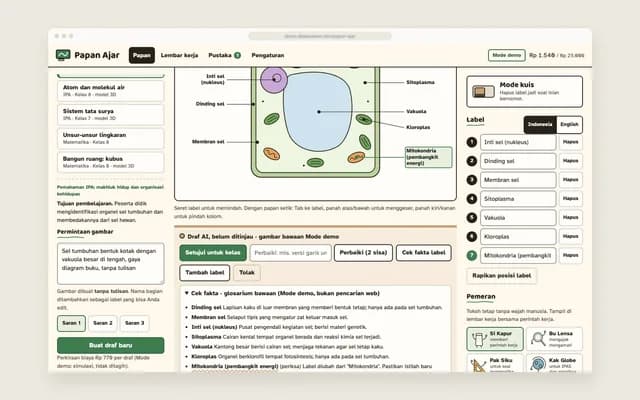Edit the Sitoplasma label field
The width and height of the screenshot is (640, 400).
click(x=518, y=199)
